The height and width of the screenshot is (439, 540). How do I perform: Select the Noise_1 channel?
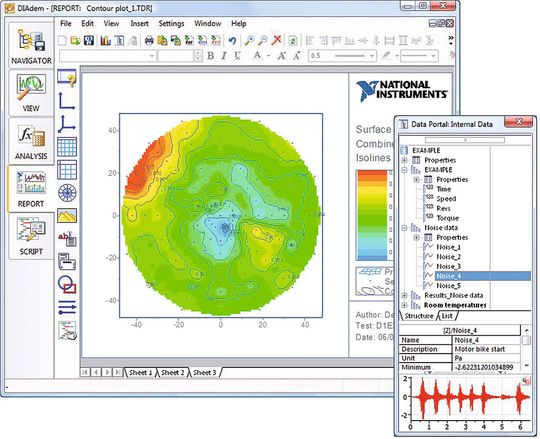point(448,247)
